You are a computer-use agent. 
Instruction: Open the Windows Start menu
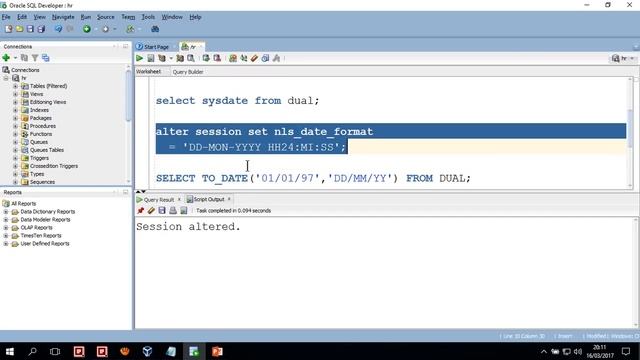pyautogui.click(x=9, y=351)
